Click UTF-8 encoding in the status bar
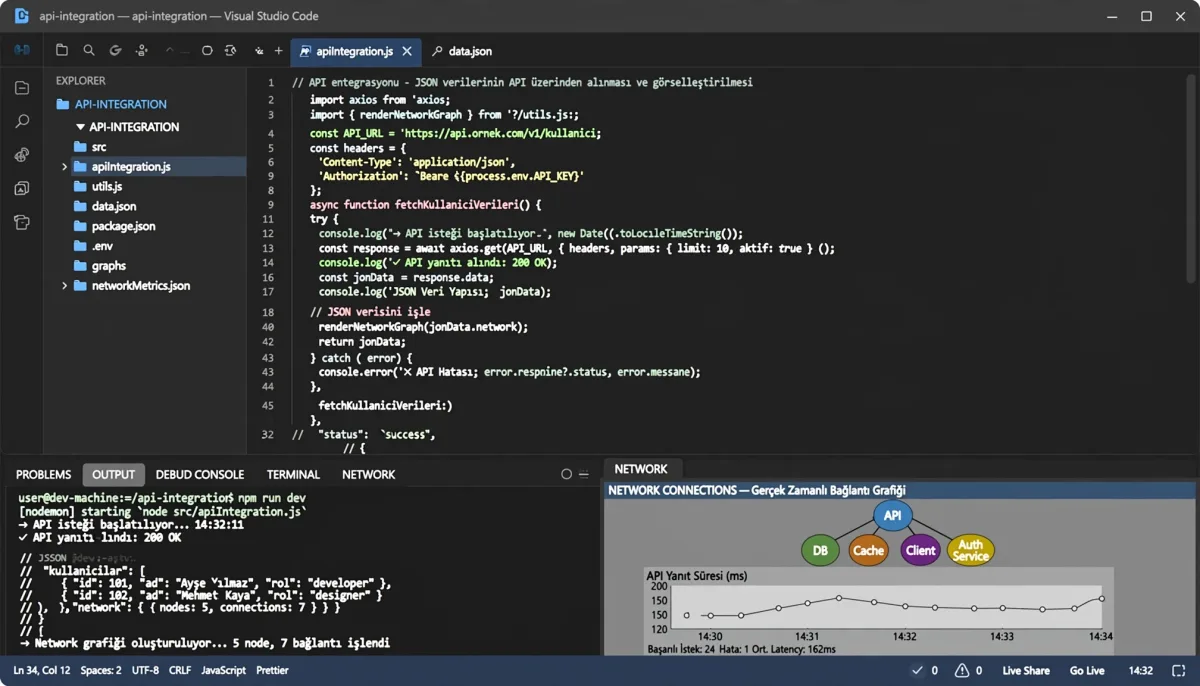The height and width of the screenshot is (686, 1200). pyautogui.click(x=145, y=671)
